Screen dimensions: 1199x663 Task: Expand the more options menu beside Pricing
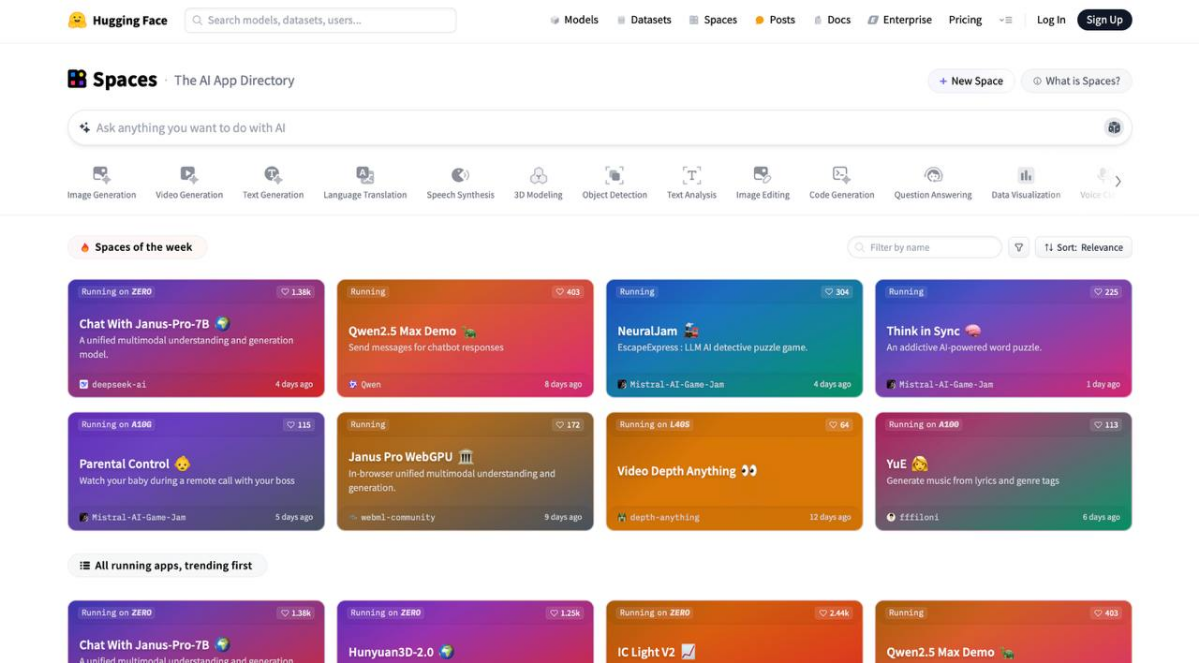1006,20
